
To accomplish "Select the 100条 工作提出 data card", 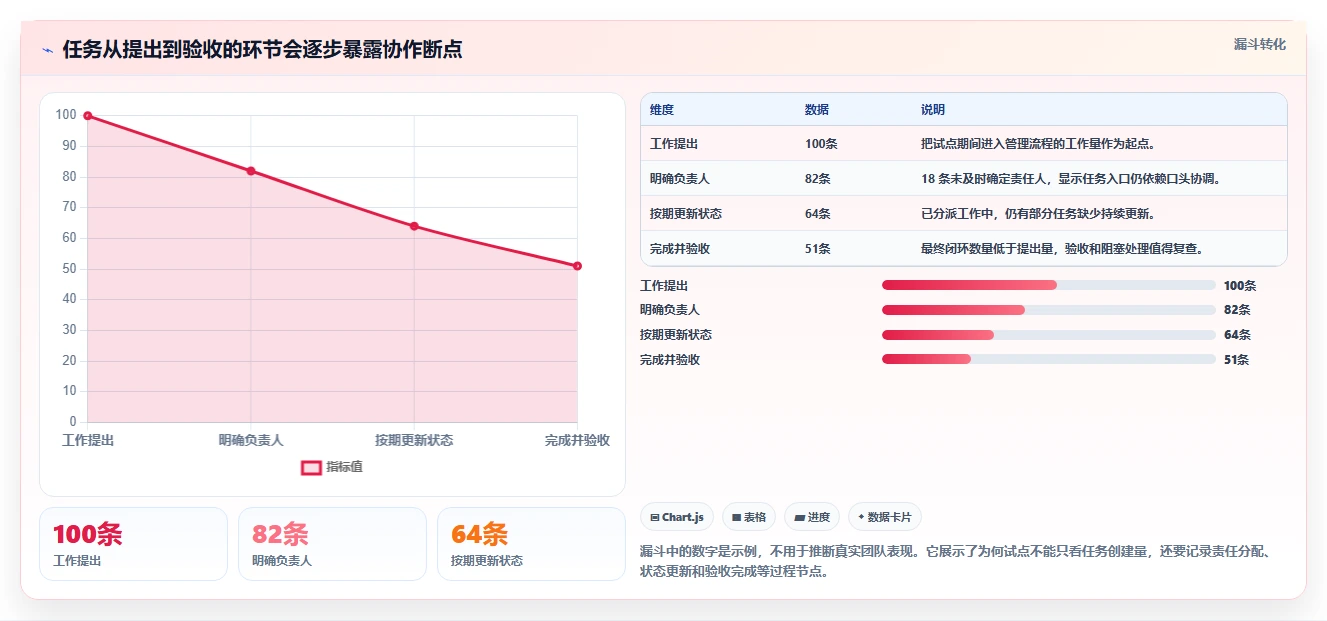I will (x=133, y=544).
